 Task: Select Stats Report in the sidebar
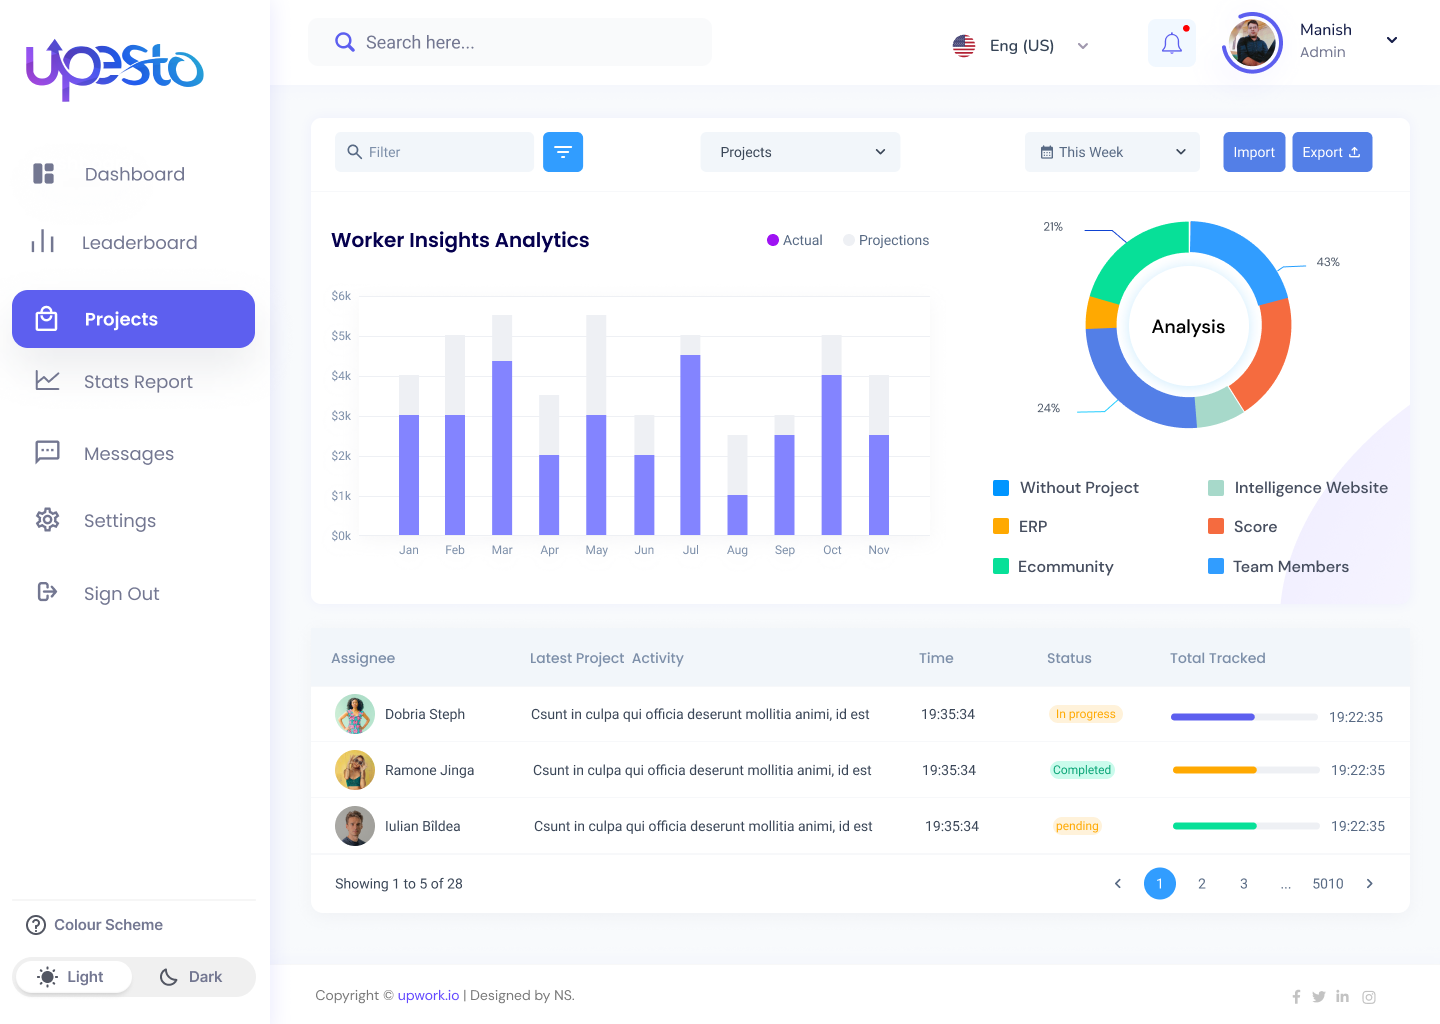tap(138, 382)
